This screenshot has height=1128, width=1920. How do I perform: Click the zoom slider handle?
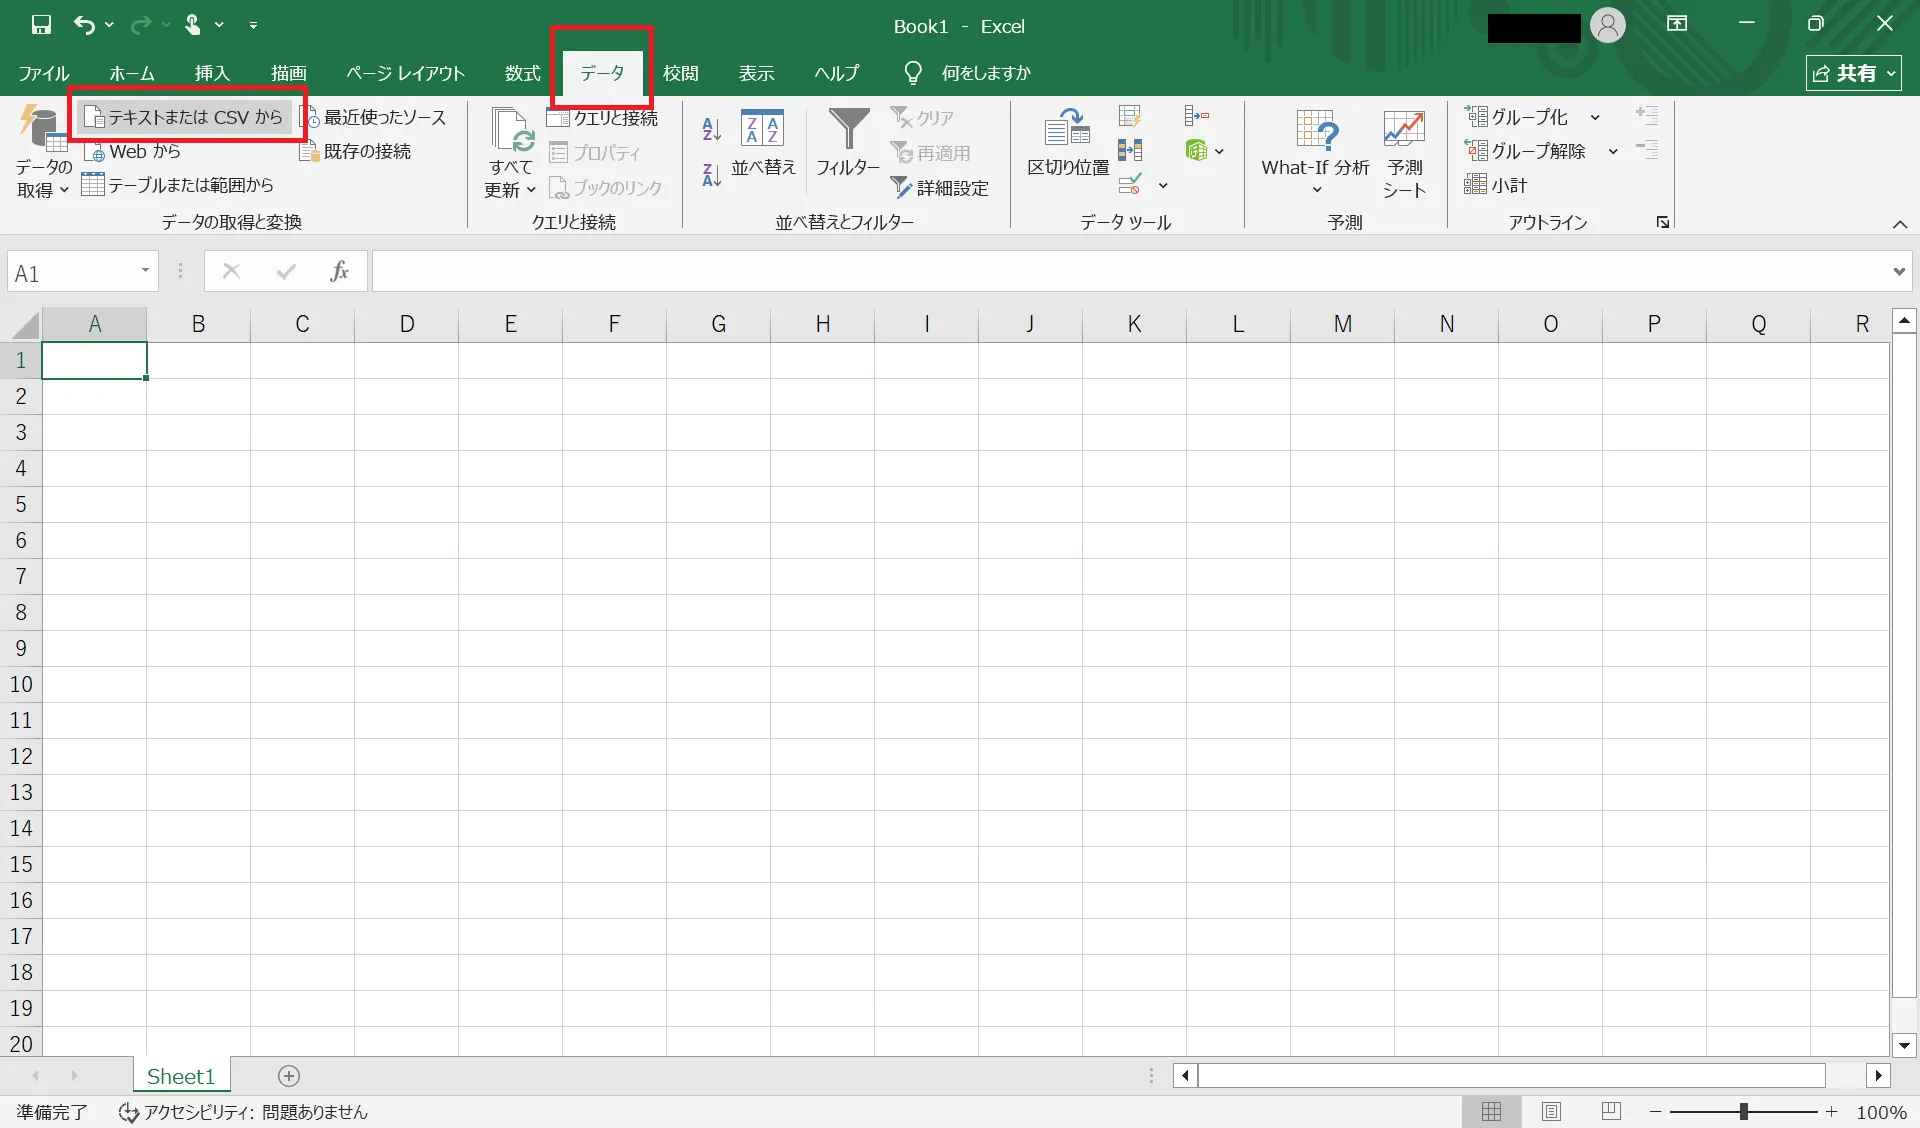point(1743,1111)
